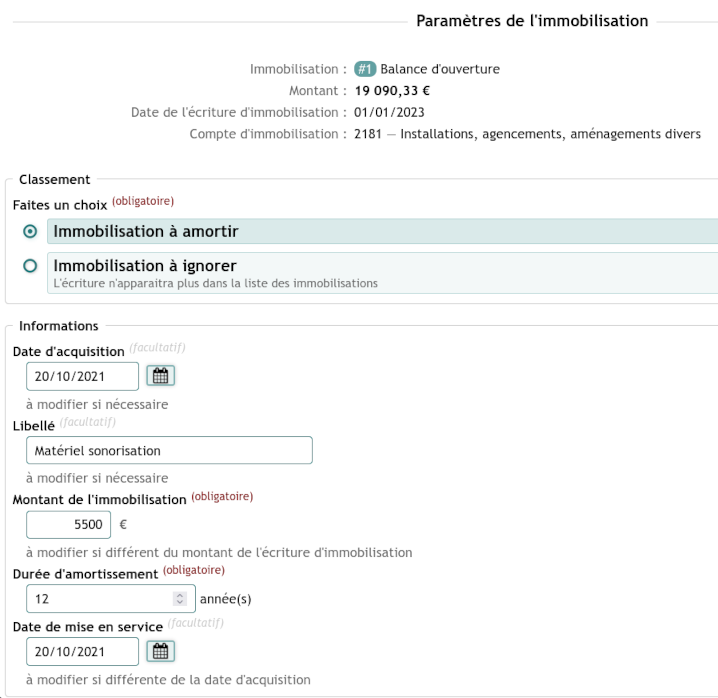The width and height of the screenshot is (718, 698).
Task: Click the Date de mise en service label
Action: pos(88,627)
